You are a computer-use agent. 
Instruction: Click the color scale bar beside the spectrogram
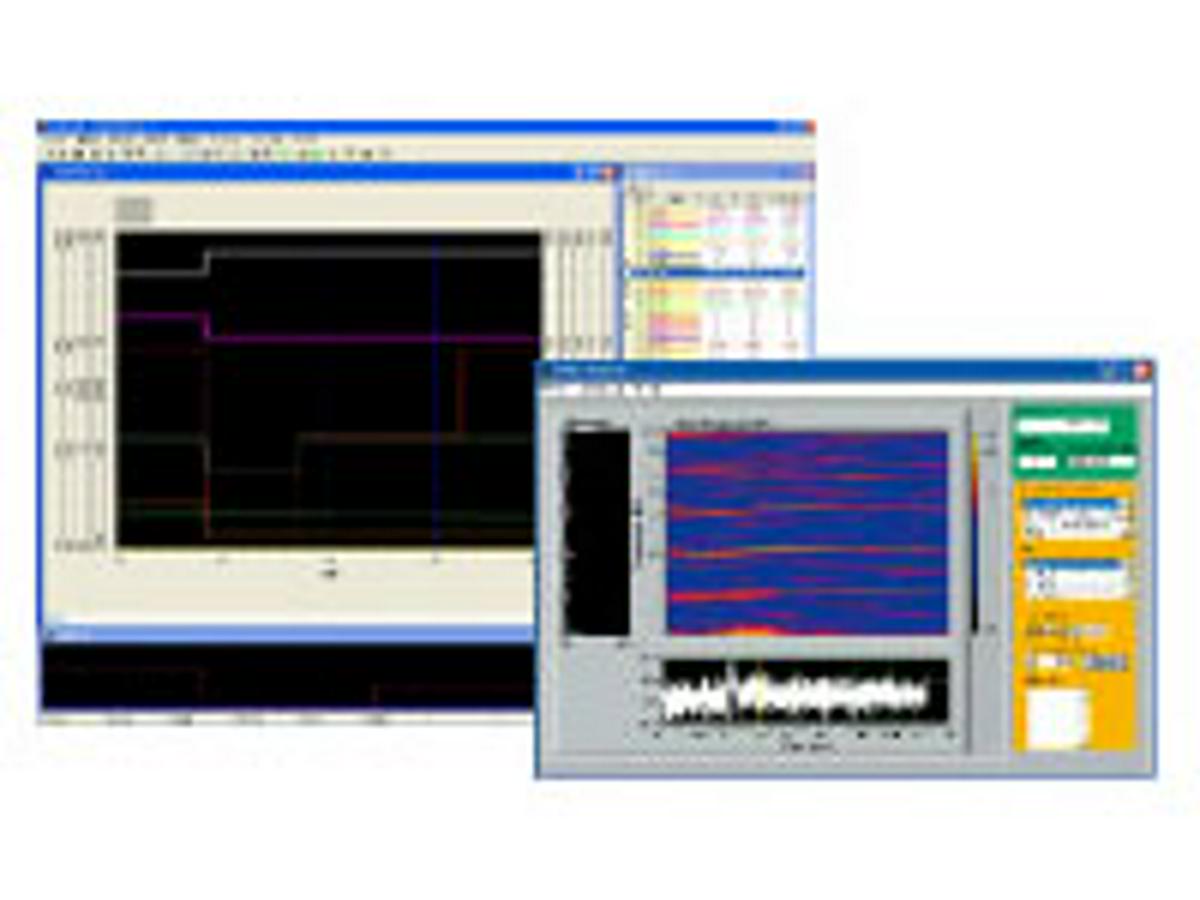pyautogui.click(x=975, y=530)
